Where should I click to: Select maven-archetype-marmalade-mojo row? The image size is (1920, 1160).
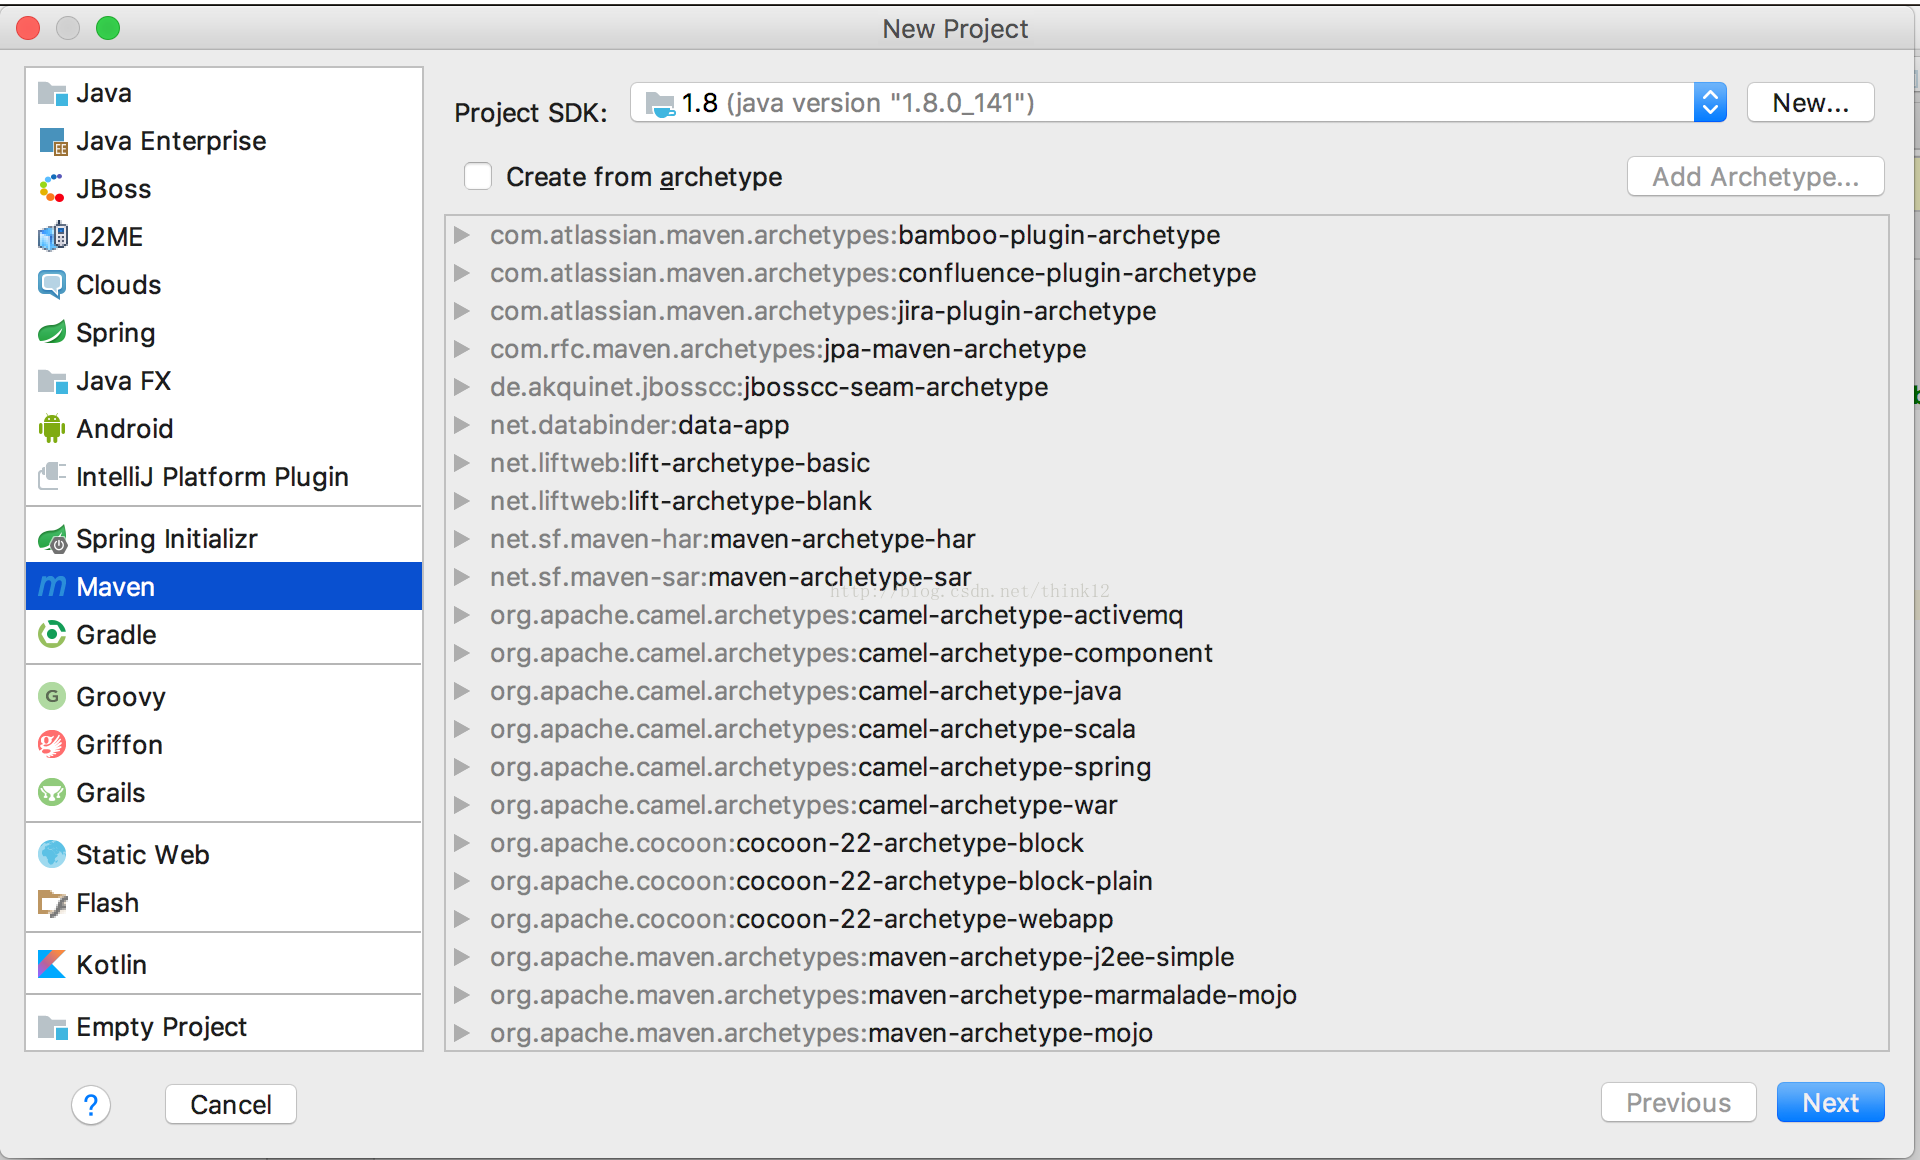pos(1166,995)
